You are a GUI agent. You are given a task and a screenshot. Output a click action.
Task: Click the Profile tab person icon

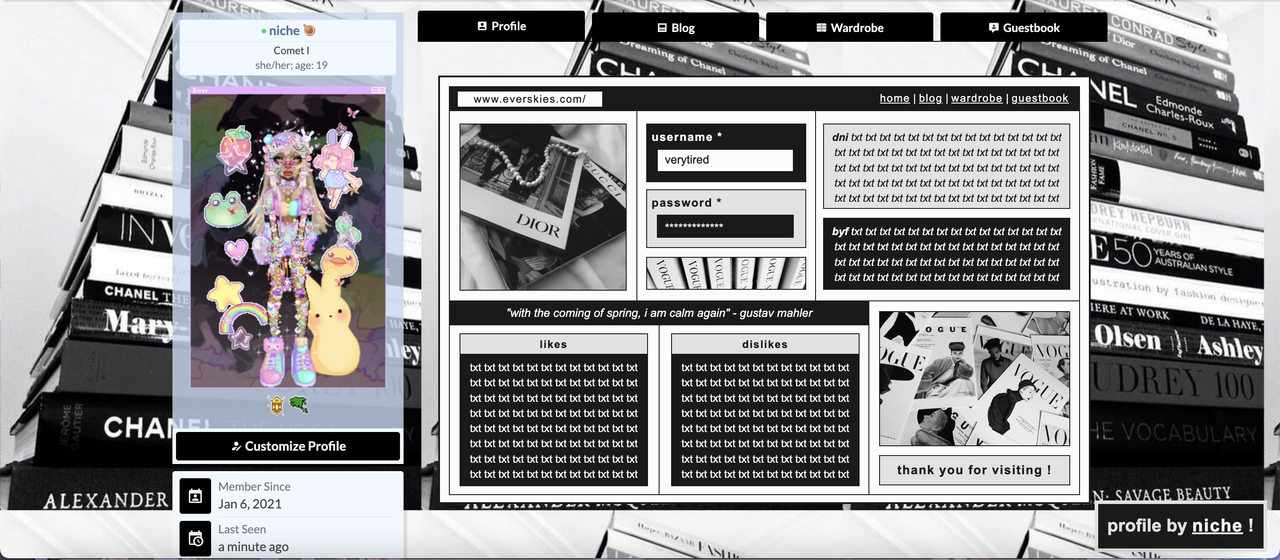point(482,26)
